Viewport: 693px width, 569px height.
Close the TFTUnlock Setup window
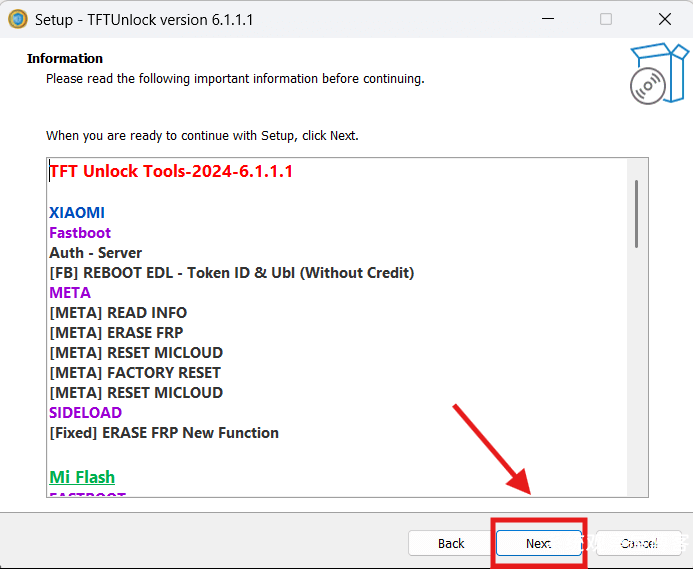pos(664,19)
